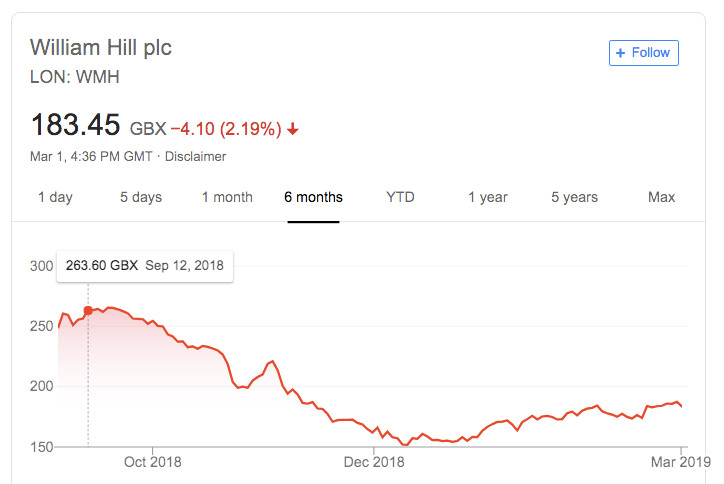The height and width of the screenshot is (484, 724).
Task: Select the 5 days range tab
Action: [141, 197]
